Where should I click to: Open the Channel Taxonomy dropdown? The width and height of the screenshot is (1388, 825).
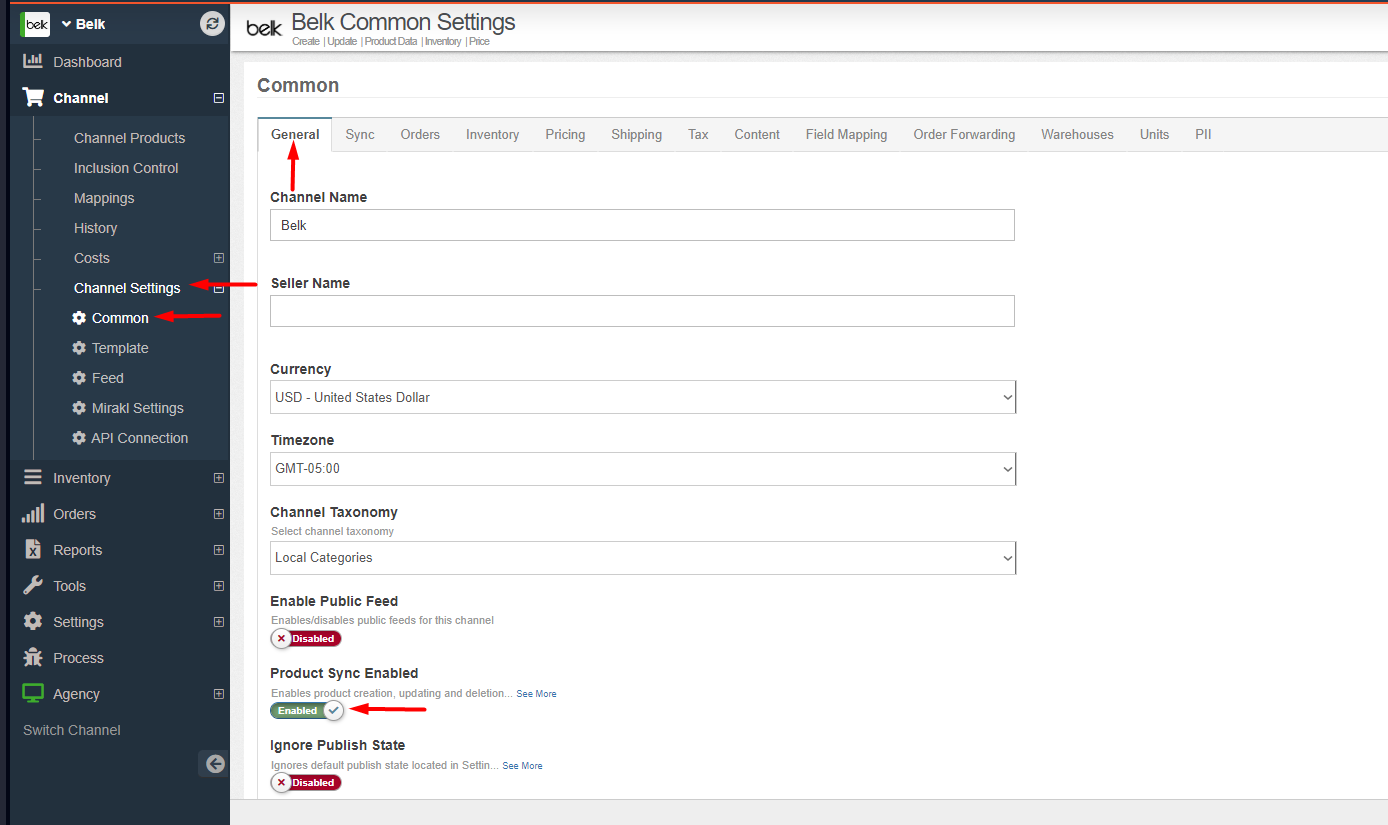pos(643,558)
